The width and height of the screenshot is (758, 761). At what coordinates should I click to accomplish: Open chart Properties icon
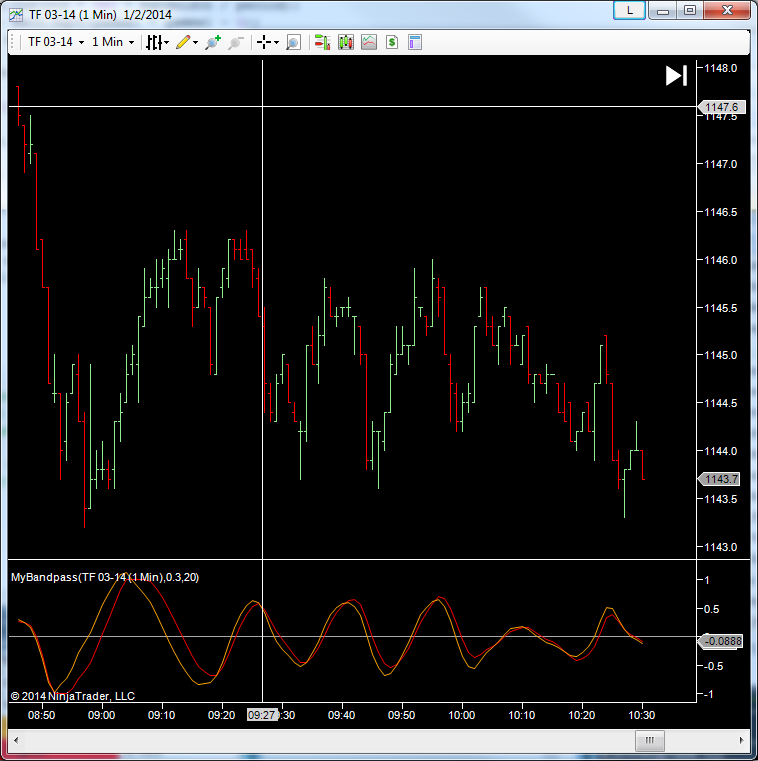pyautogui.click(x=415, y=42)
